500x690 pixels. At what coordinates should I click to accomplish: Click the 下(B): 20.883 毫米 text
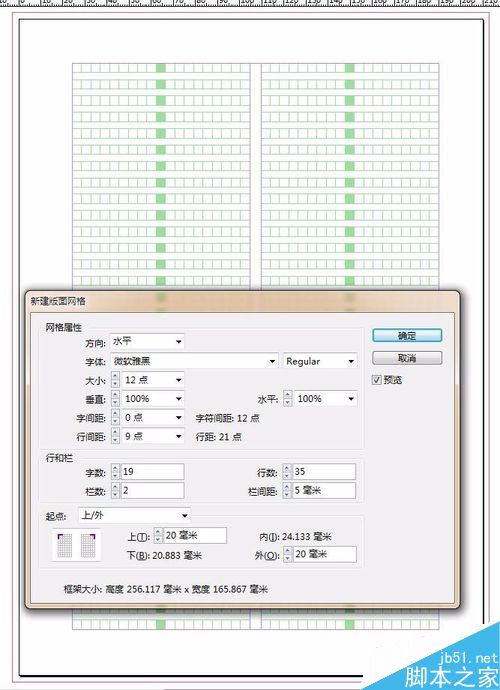pyautogui.click(x=164, y=556)
